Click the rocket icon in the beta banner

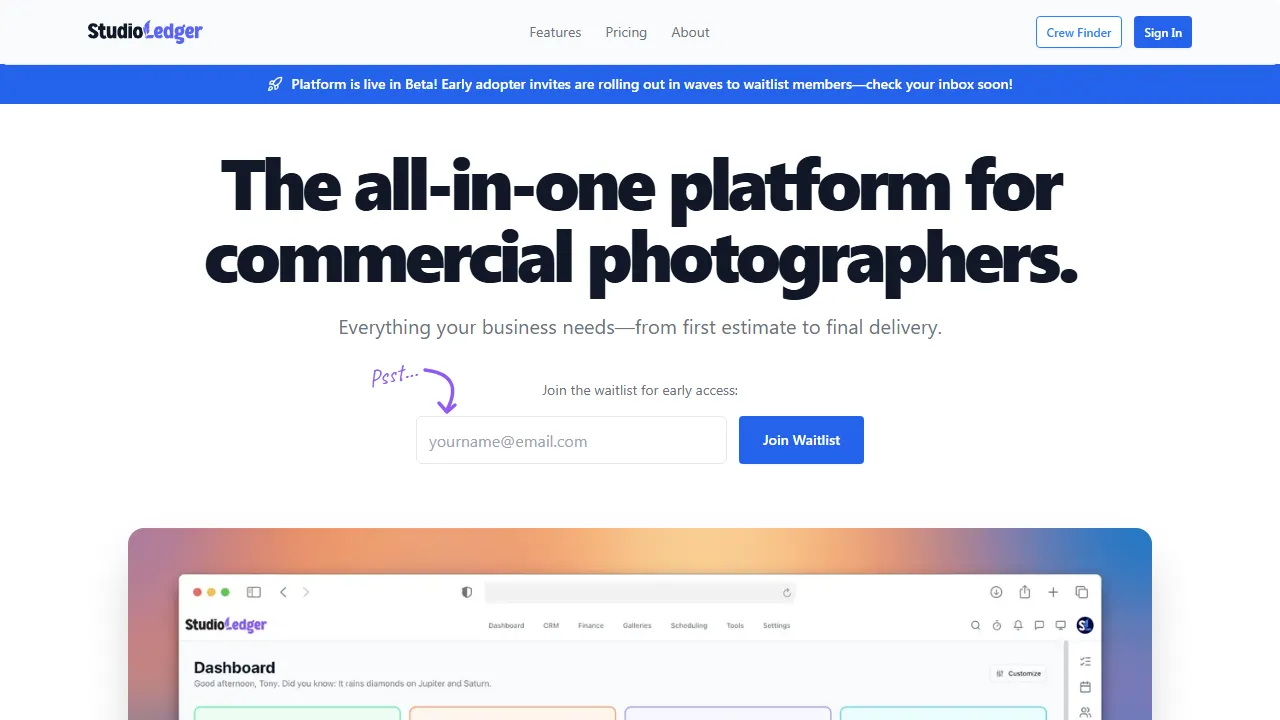[275, 84]
